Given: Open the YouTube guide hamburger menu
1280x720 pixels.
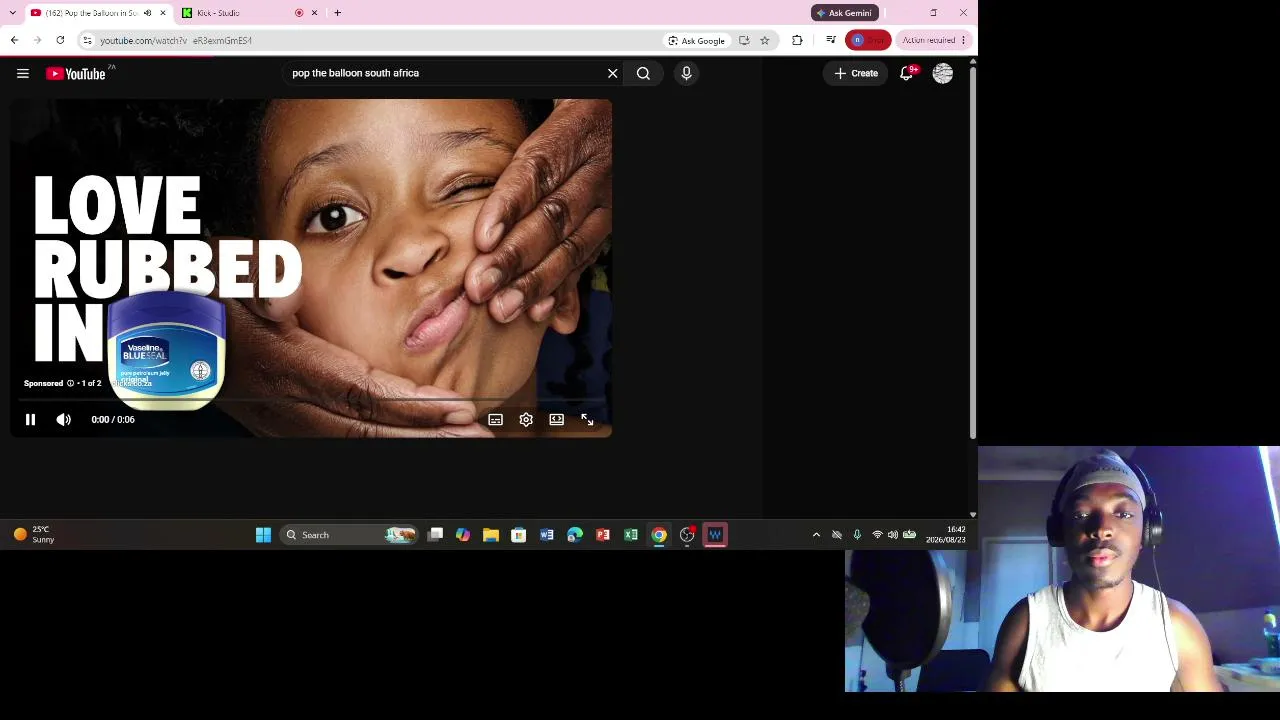Looking at the screenshot, I should 22,73.
